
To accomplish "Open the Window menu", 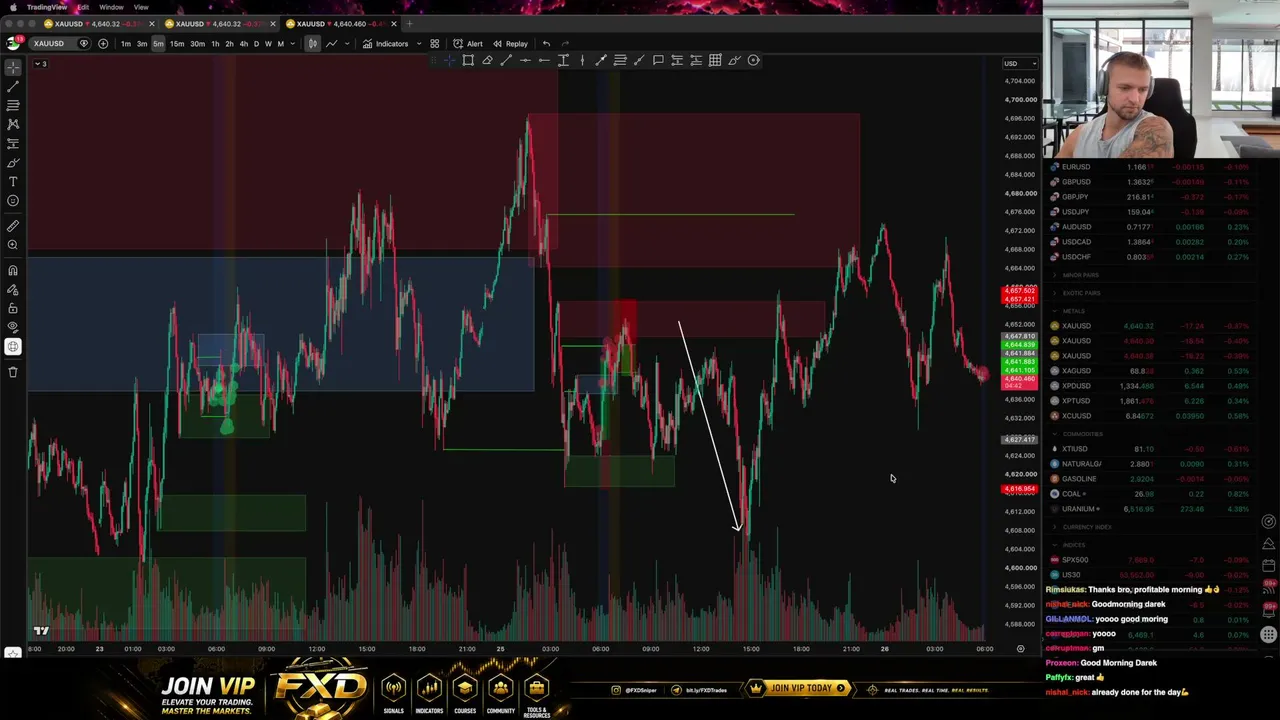I will tap(111, 7).
